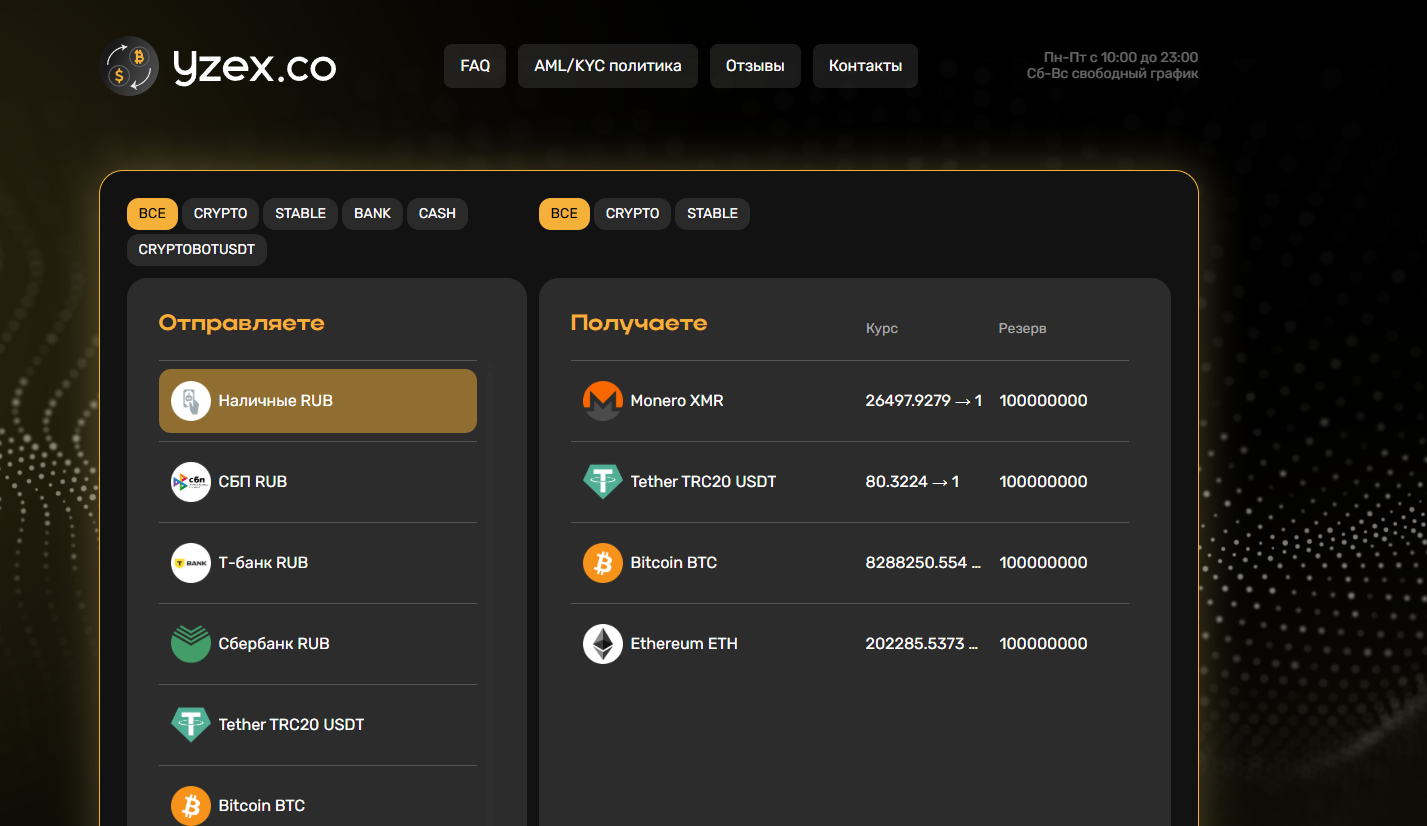Screen dimensions: 1427x826
Task: Select the CRYPTOBOTUSDT filter
Action: pyautogui.click(x=197, y=250)
